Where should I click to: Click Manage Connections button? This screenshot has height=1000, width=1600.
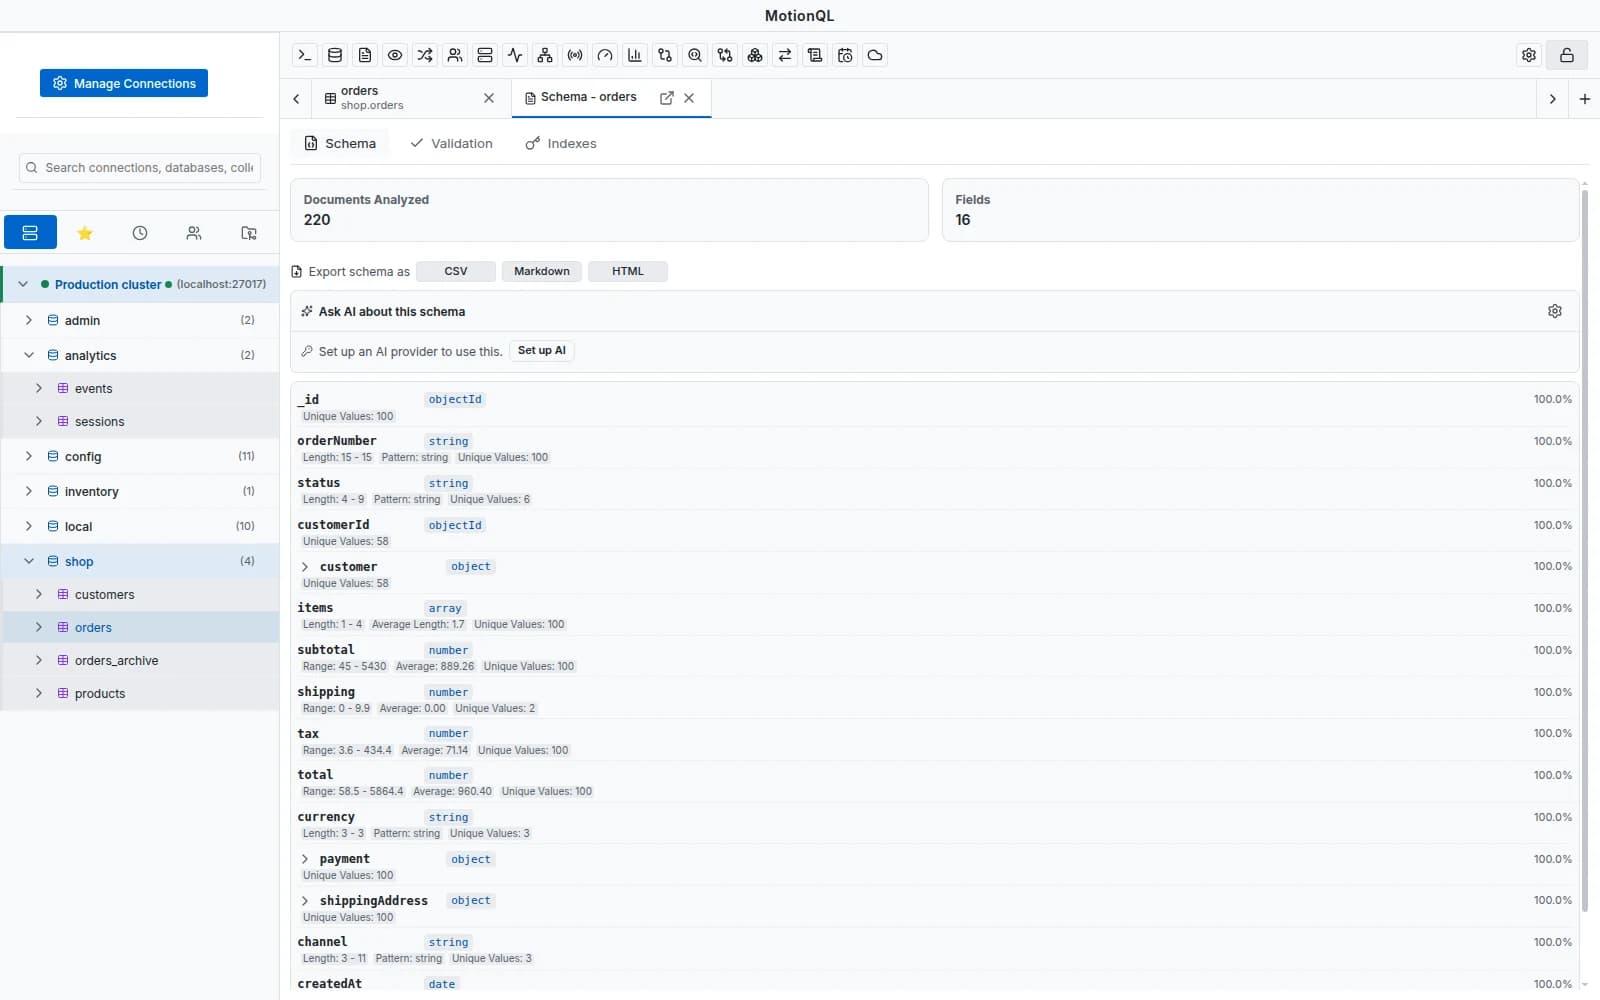pyautogui.click(x=124, y=83)
